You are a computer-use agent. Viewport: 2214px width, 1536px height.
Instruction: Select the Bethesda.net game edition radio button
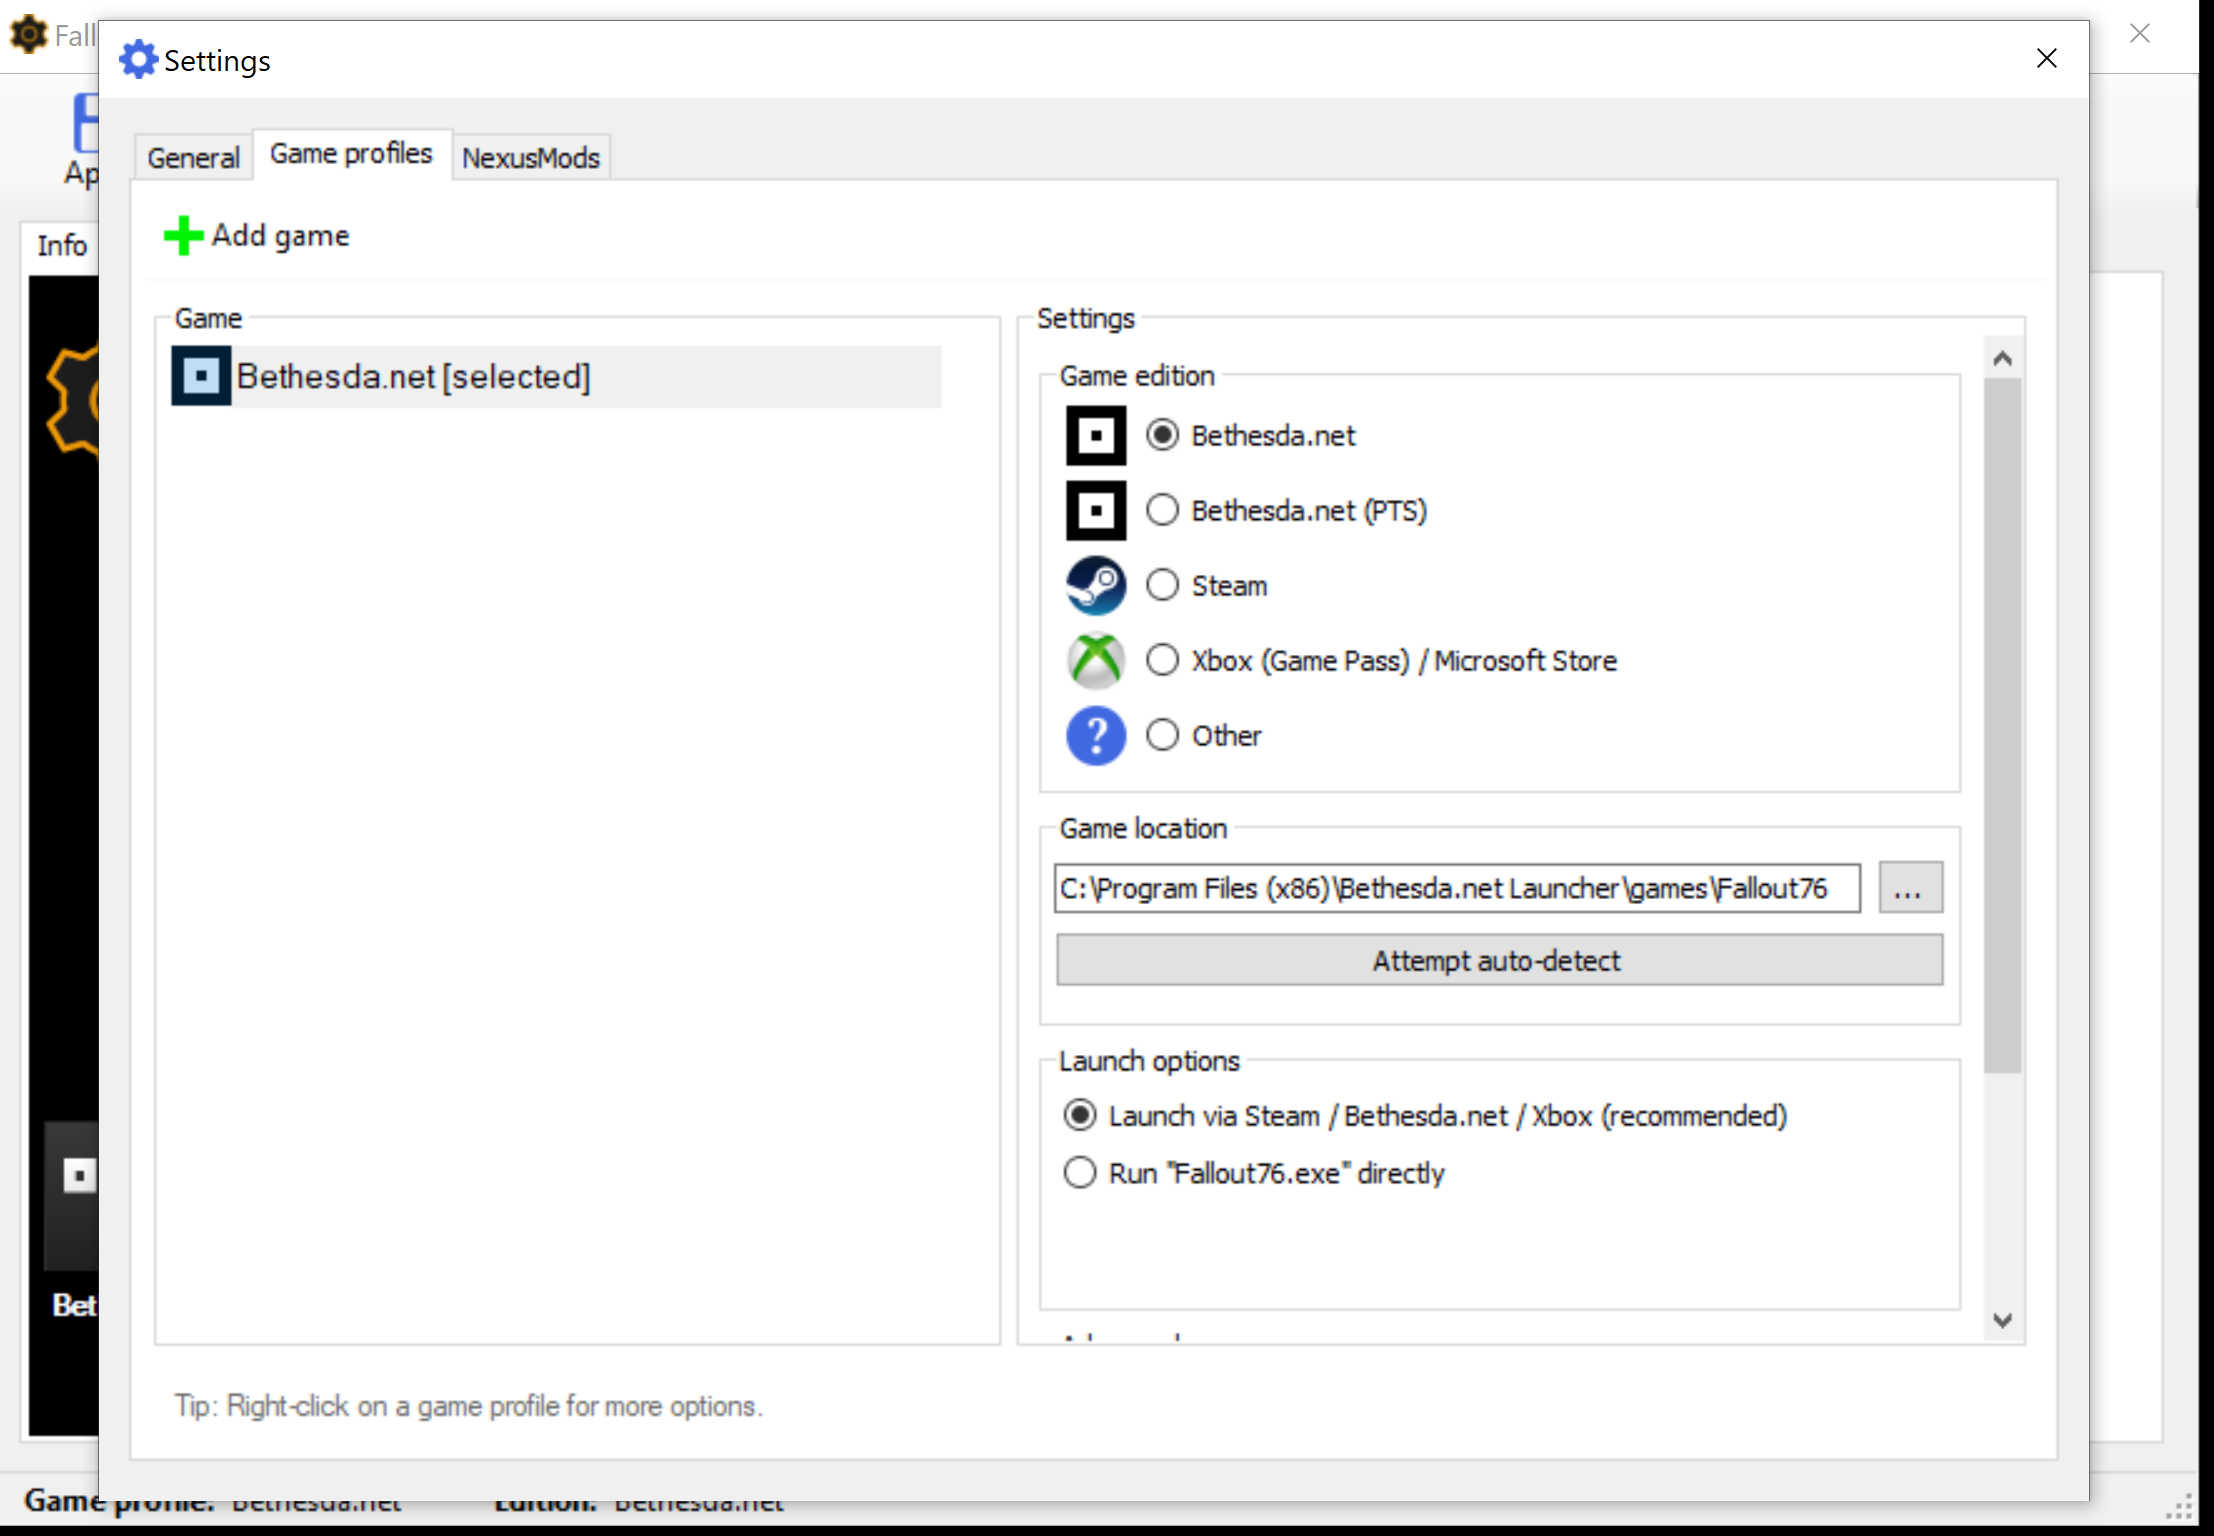tap(1162, 435)
